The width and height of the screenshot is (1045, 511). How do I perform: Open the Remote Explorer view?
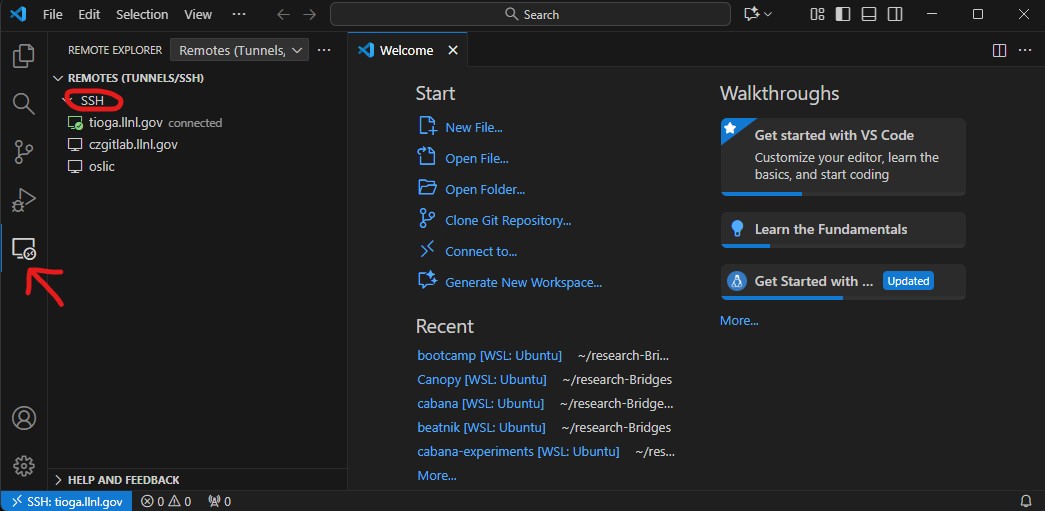pyautogui.click(x=24, y=249)
